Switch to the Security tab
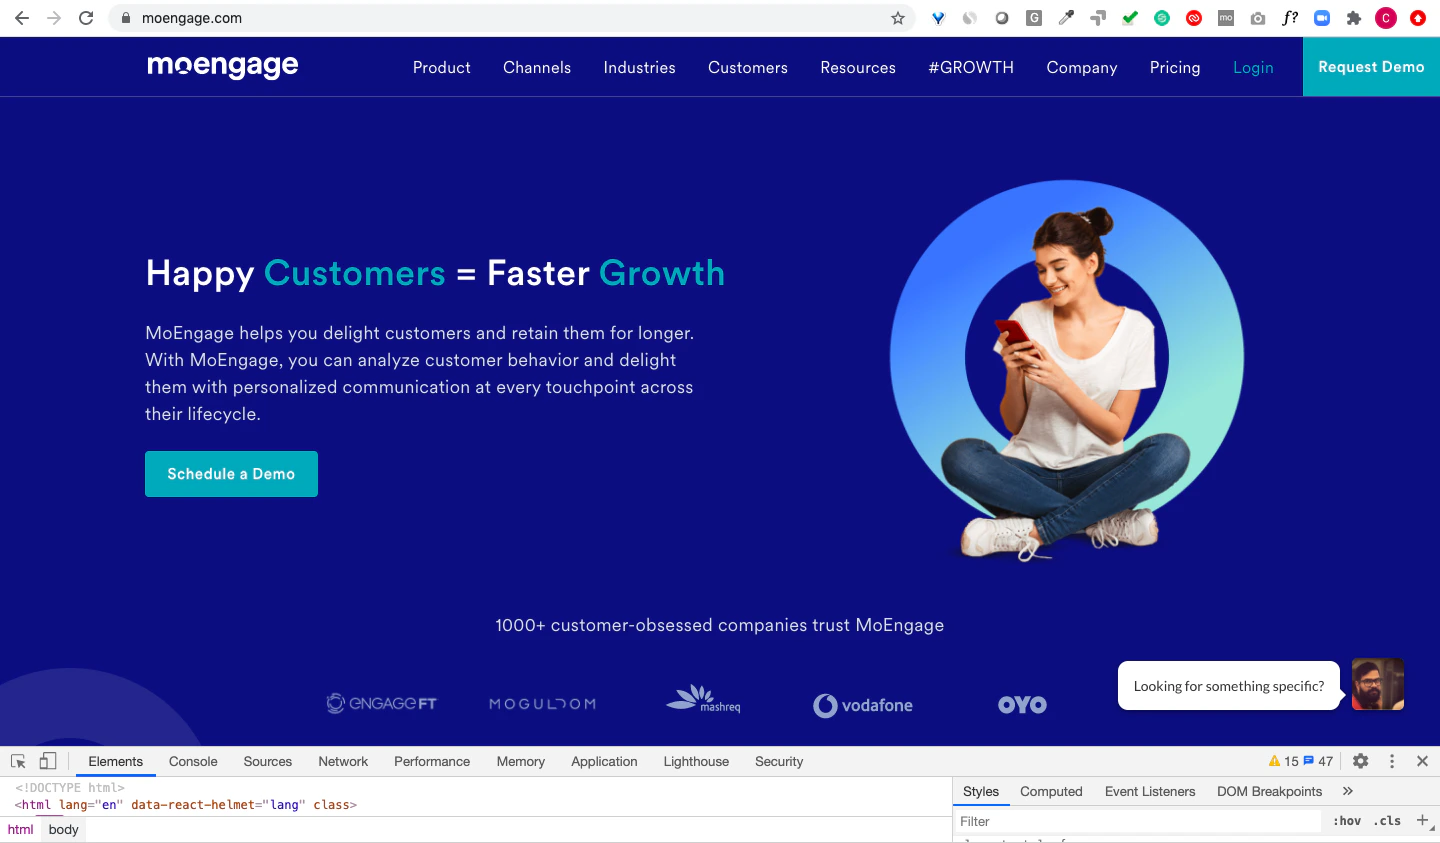This screenshot has width=1440, height=843. tap(779, 761)
